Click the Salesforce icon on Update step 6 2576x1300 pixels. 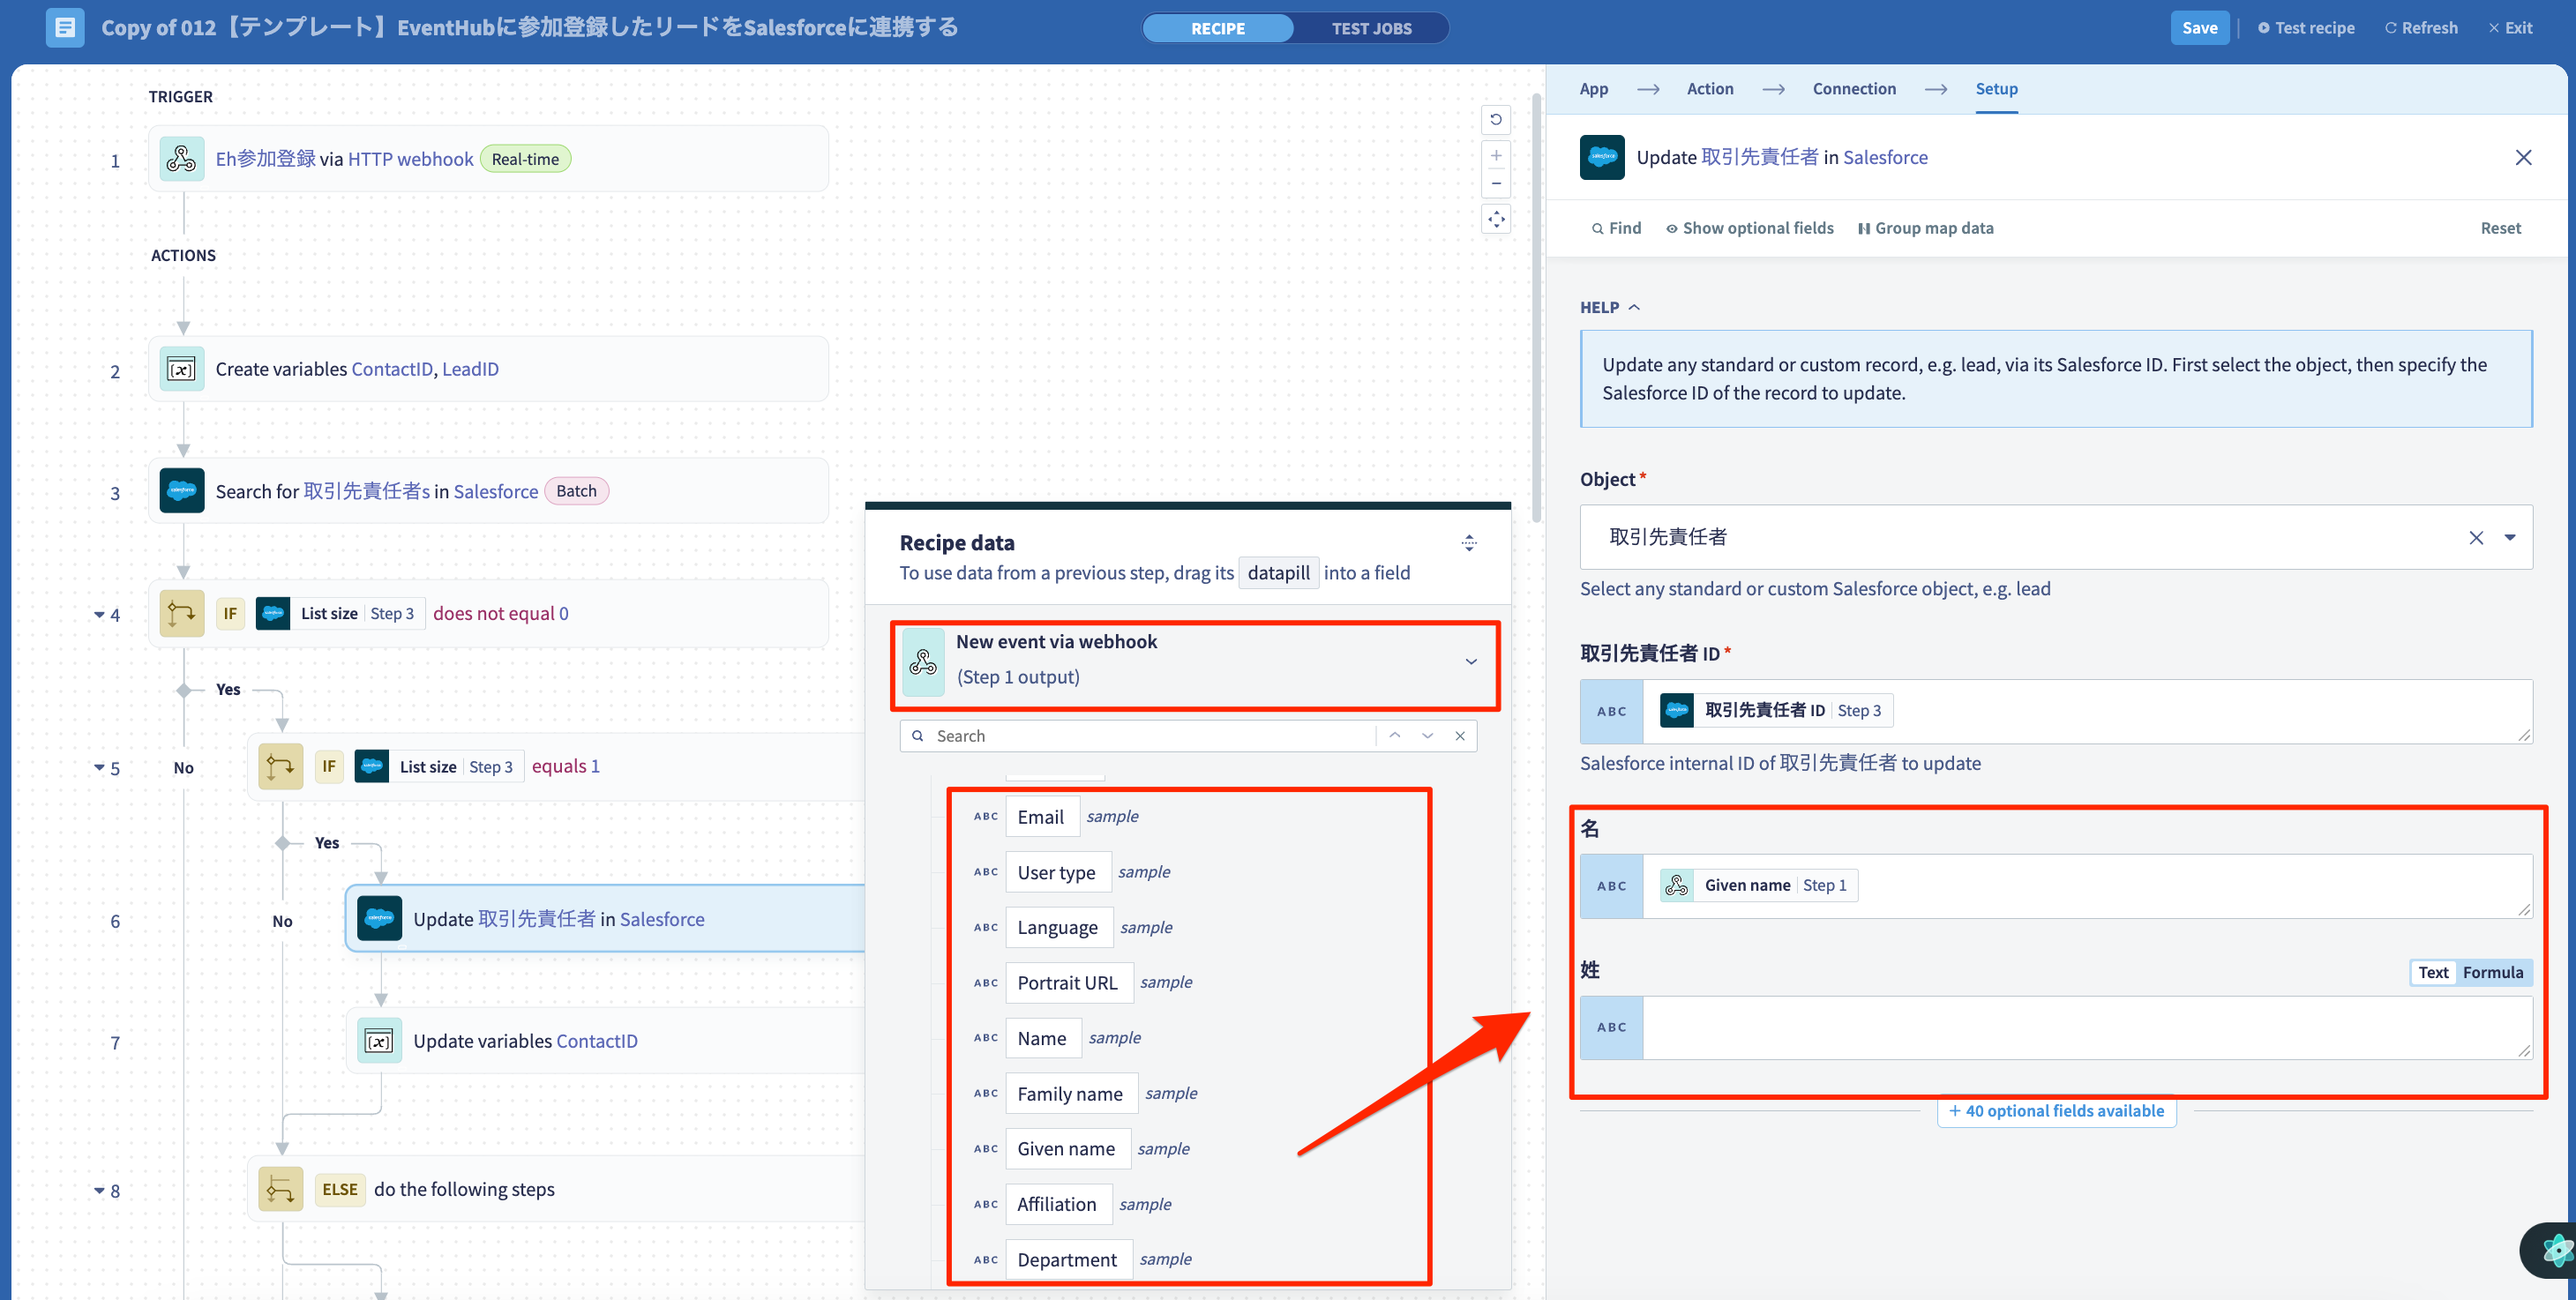pyautogui.click(x=379, y=918)
